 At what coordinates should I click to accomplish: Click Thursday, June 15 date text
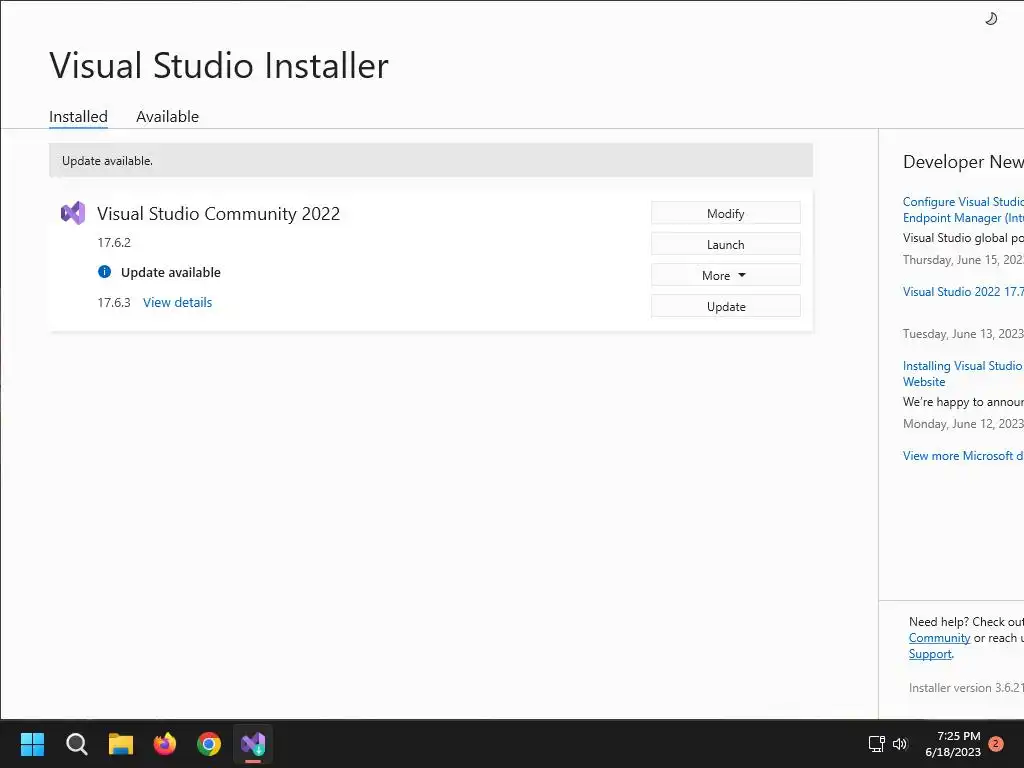click(x=963, y=260)
